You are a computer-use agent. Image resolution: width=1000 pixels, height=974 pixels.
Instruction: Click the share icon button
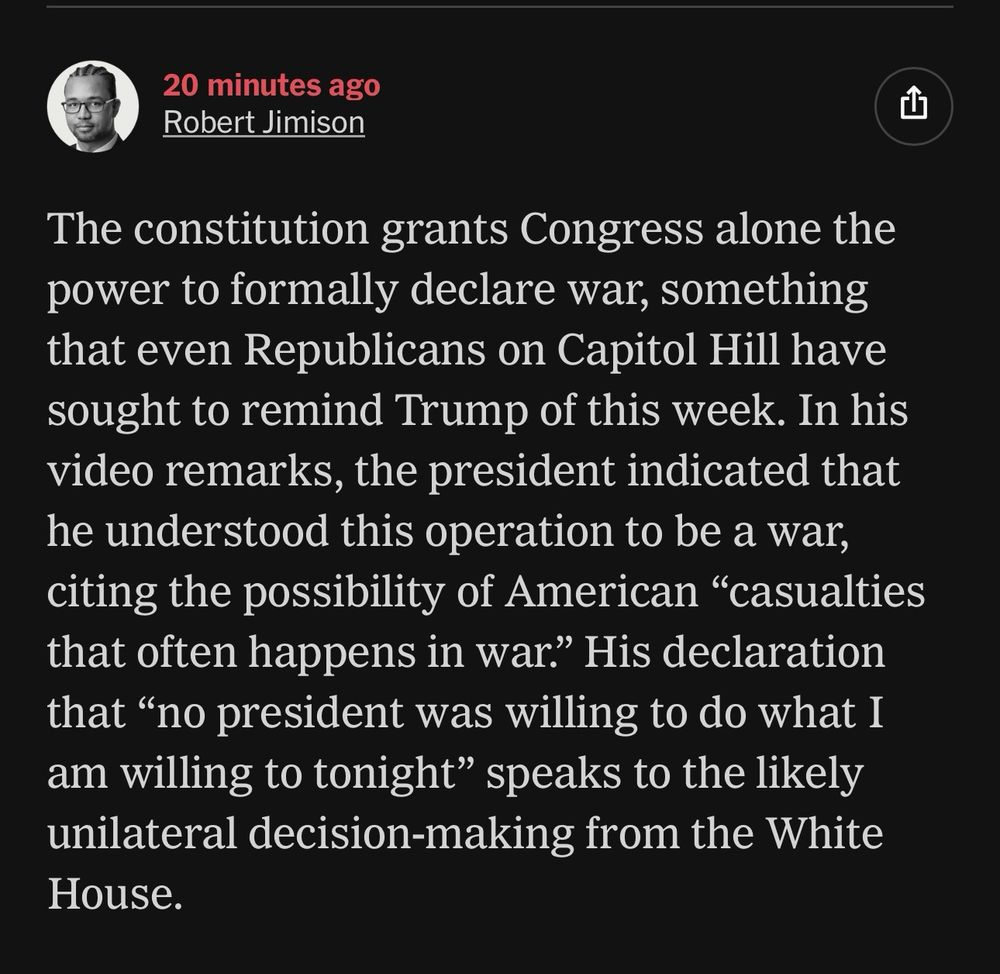(x=913, y=105)
